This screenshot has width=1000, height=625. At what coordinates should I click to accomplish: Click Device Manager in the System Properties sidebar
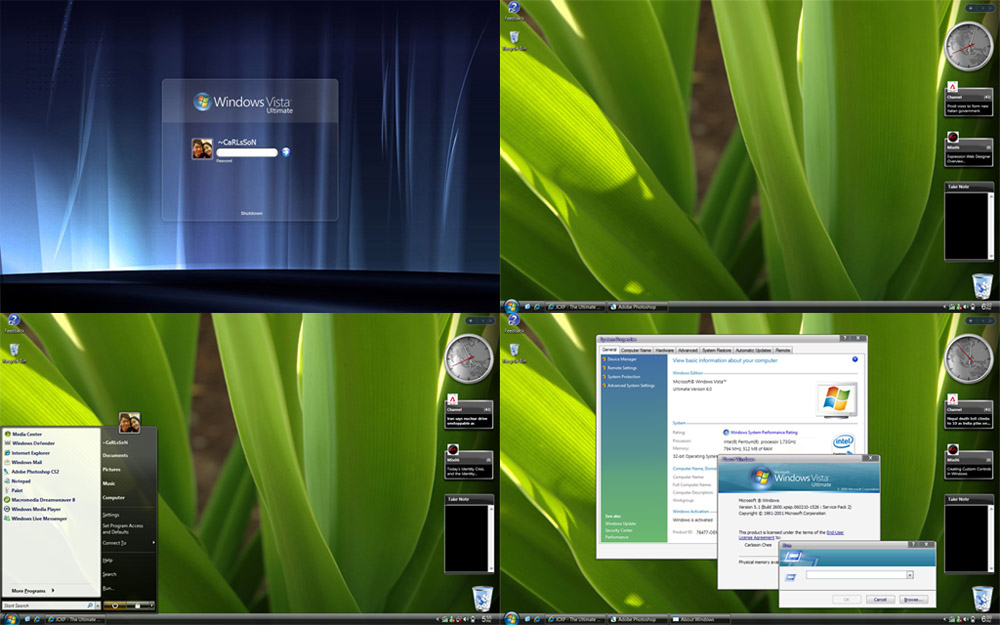click(x=621, y=359)
